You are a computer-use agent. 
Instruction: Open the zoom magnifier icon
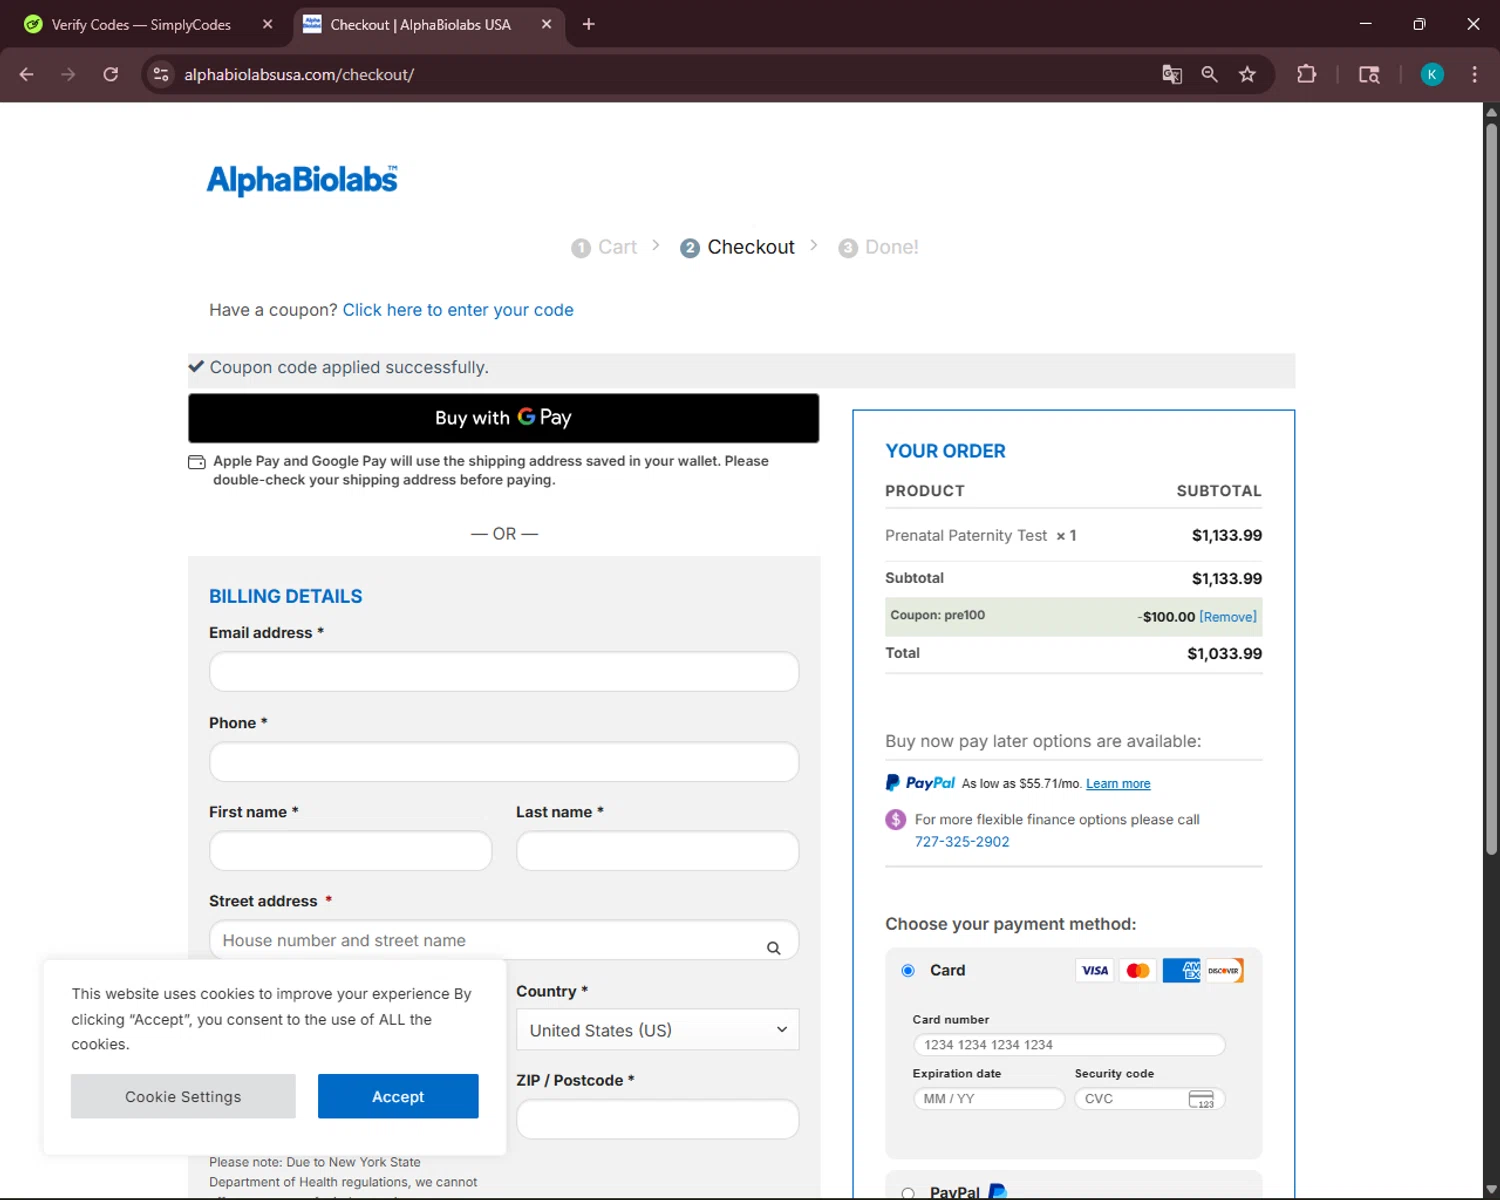point(1209,74)
